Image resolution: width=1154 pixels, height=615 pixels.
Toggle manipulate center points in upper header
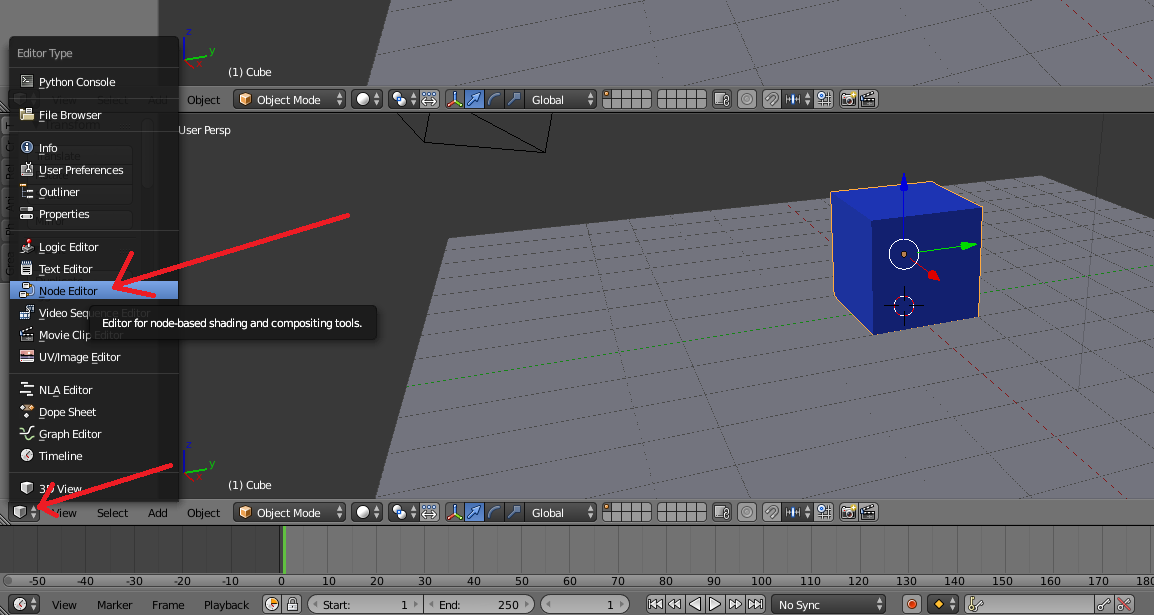pyautogui.click(x=429, y=99)
